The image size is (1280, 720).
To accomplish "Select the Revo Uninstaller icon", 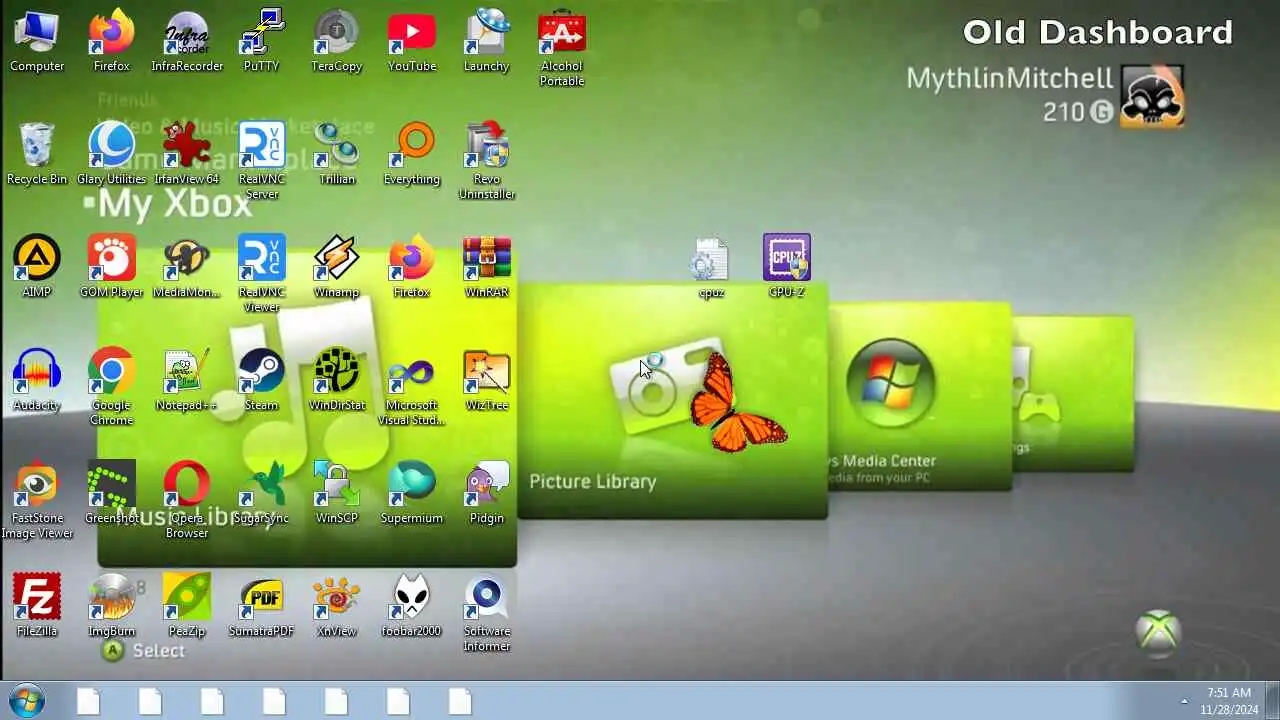I will 487,162.
